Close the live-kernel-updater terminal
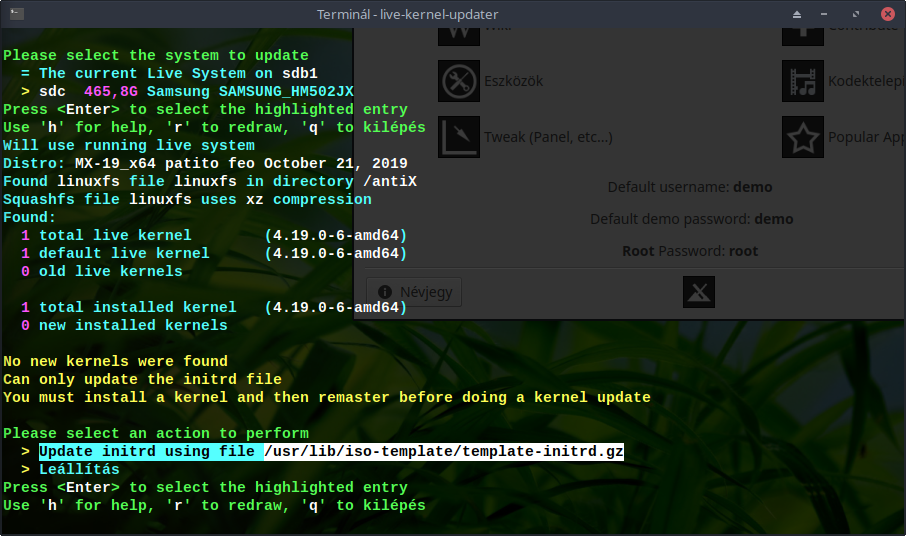 (888, 14)
